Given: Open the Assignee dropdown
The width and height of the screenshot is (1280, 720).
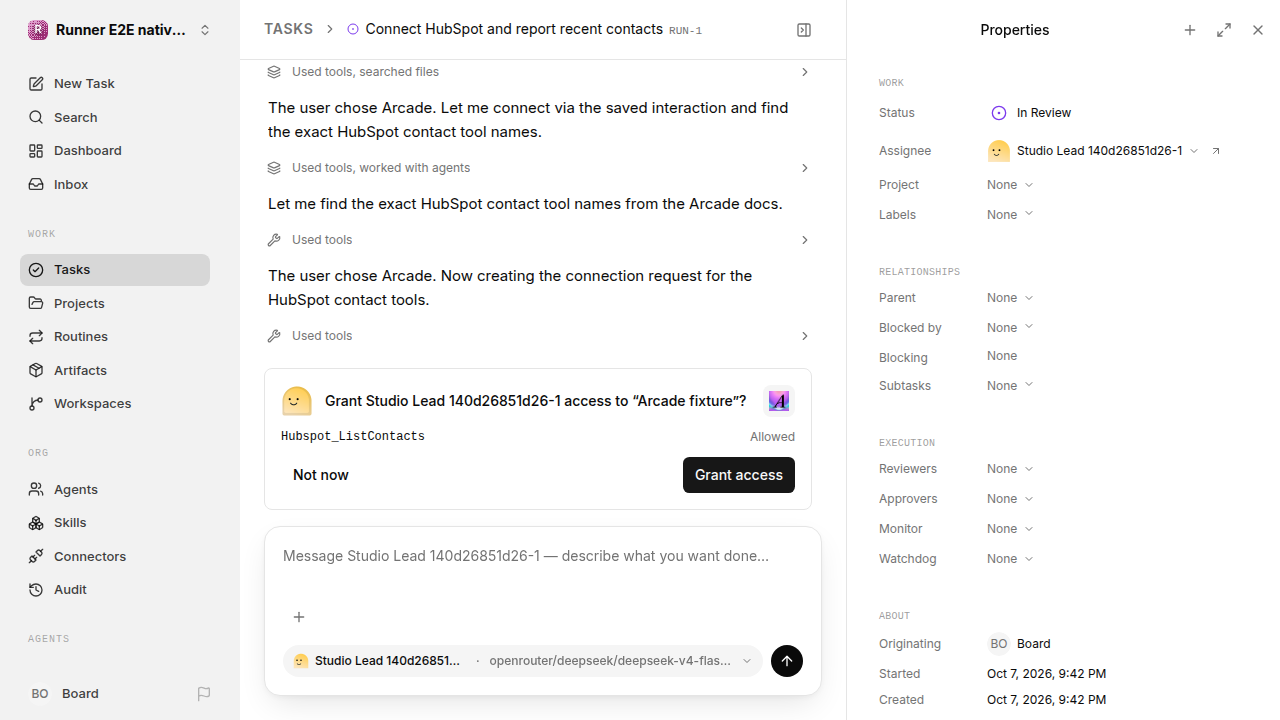Looking at the screenshot, I should tap(1094, 151).
